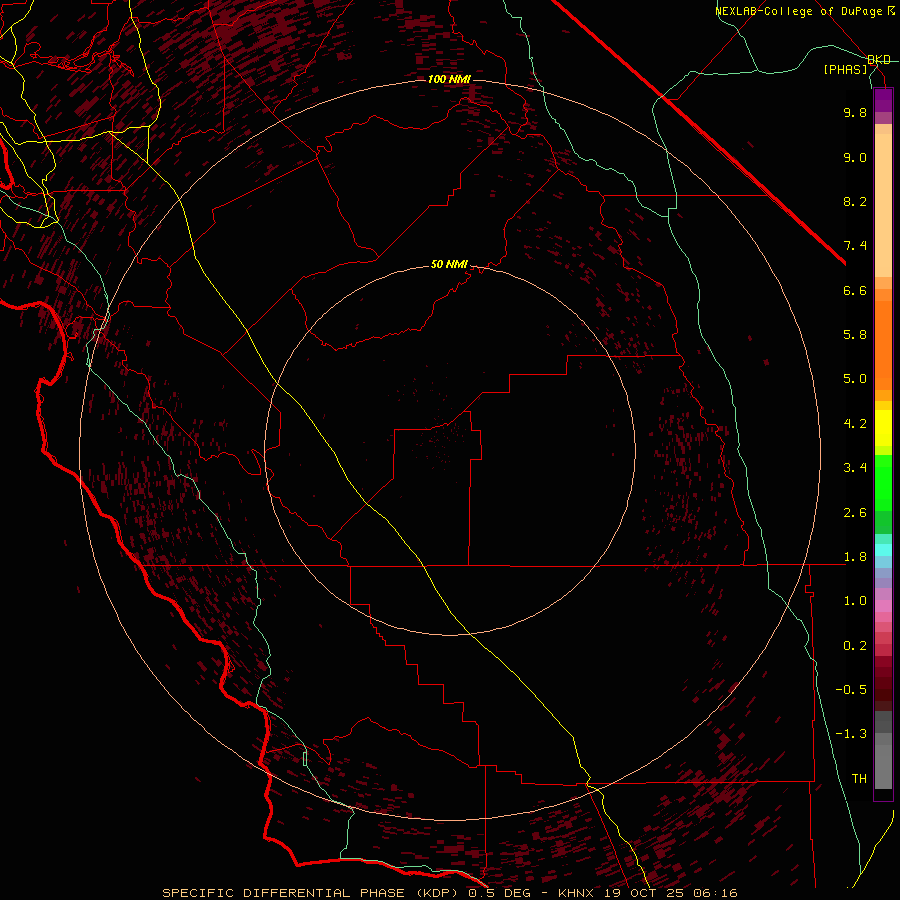Click the 50 NMI range ring label
Viewport: 900px width, 900px height.
pyautogui.click(x=449, y=264)
